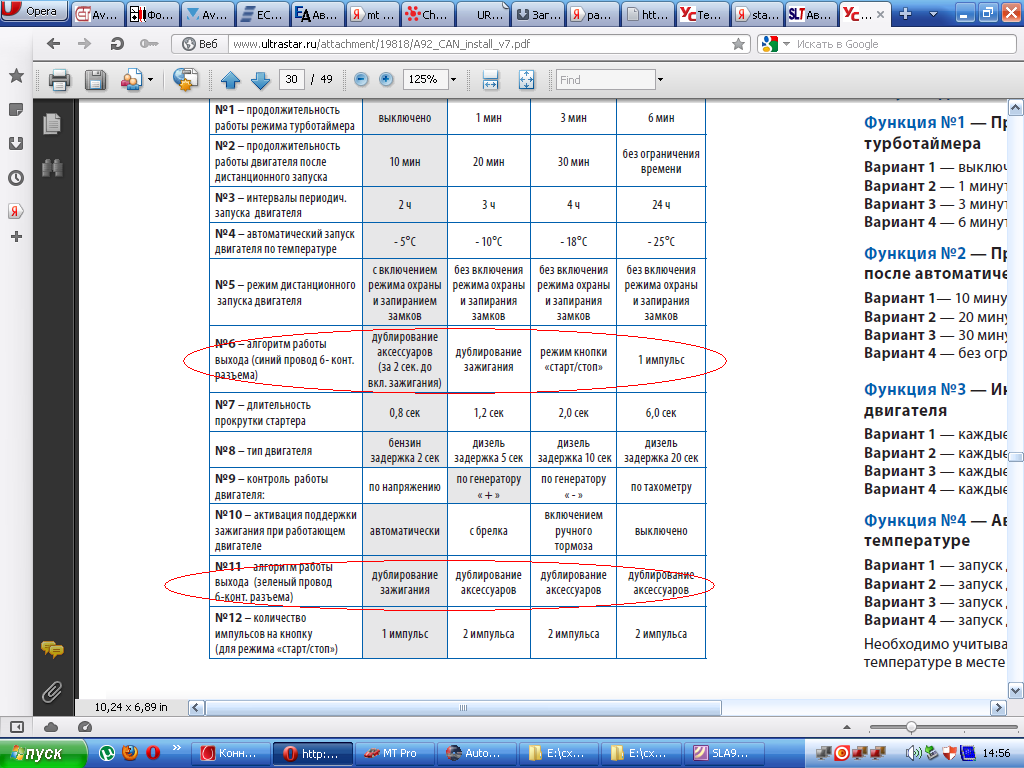Open the zoom level 125% dropdown
Image resolution: width=1024 pixels, height=768 pixels.
(x=454, y=80)
